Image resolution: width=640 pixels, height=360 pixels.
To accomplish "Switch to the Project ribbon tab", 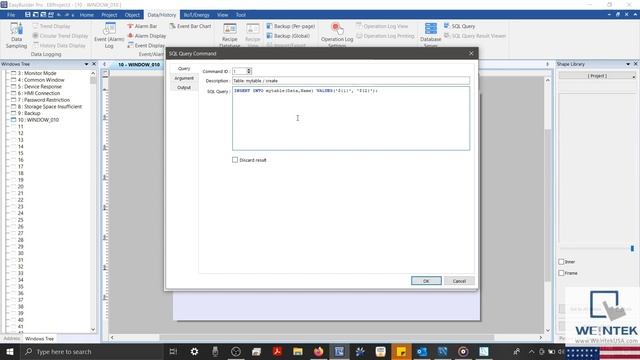I will (109, 15).
